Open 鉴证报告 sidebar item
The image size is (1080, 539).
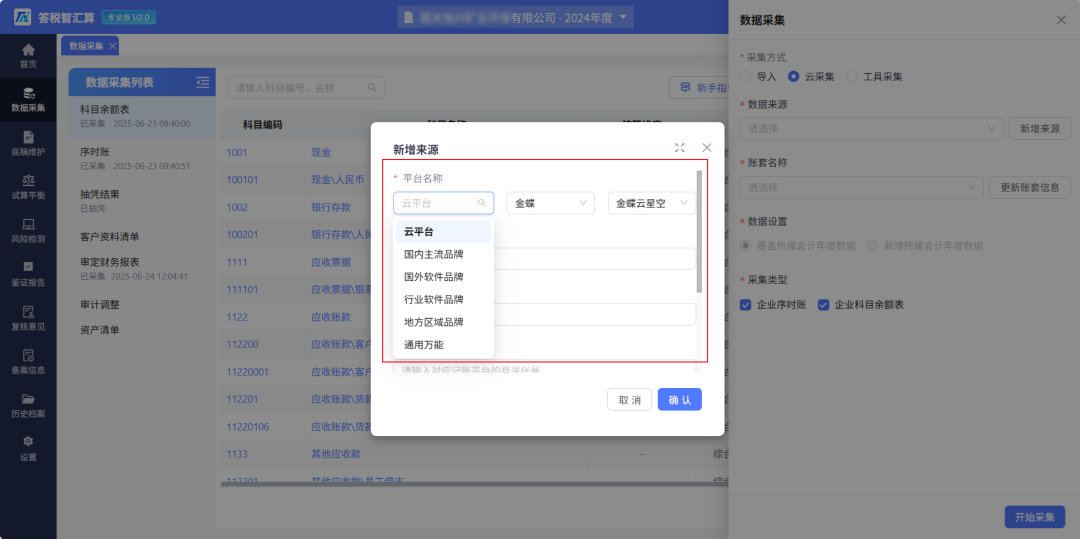click(x=28, y=274)
